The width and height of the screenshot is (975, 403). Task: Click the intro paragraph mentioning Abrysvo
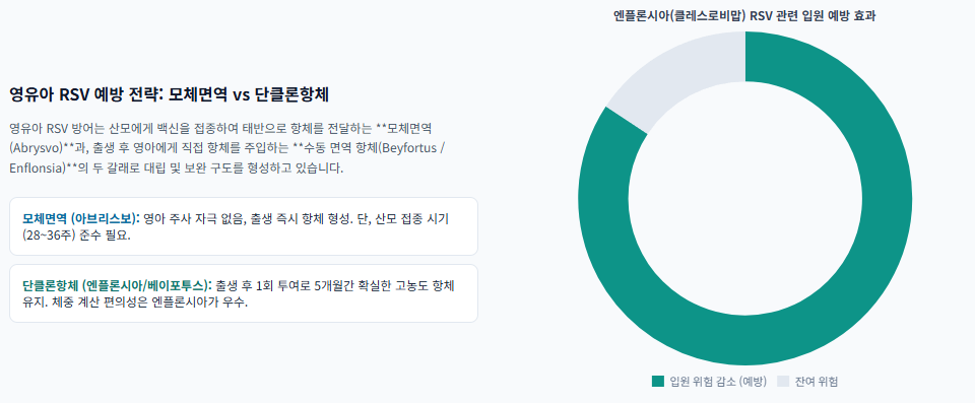228,148
